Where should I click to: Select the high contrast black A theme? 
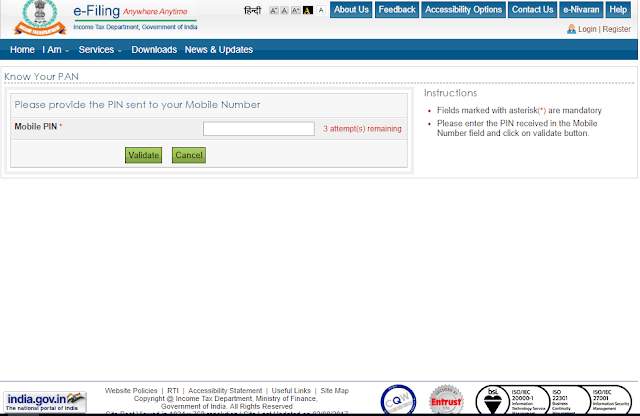[x=308, y=10]
